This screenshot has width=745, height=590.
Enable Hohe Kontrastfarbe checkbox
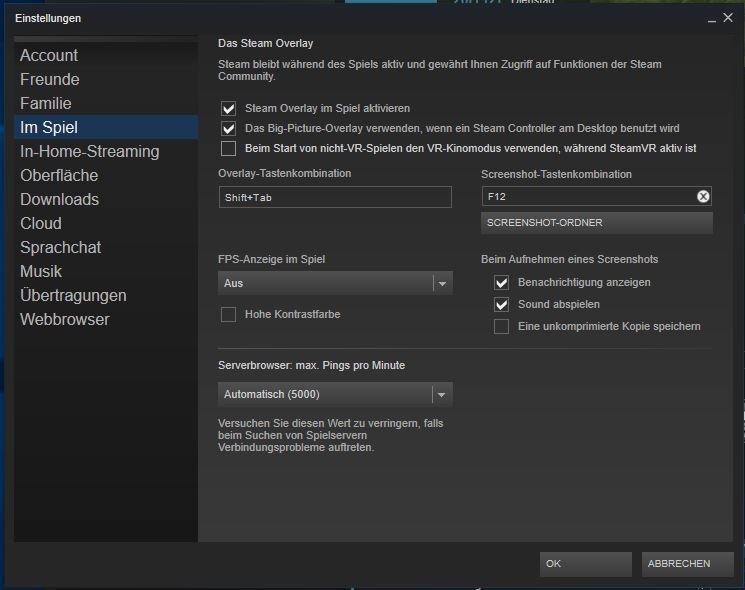tap(229, 314)
